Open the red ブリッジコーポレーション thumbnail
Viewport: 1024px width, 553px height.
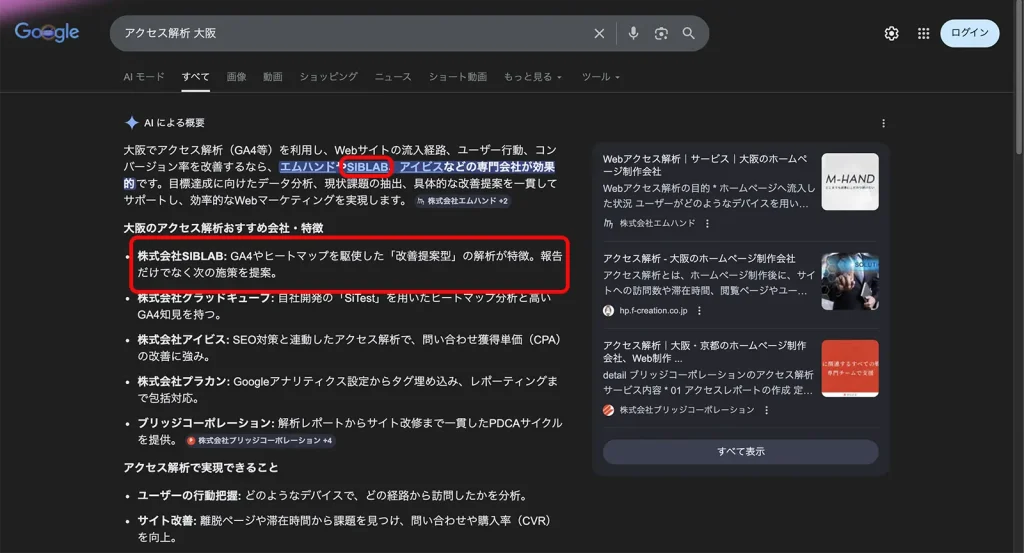coord(850,368)
